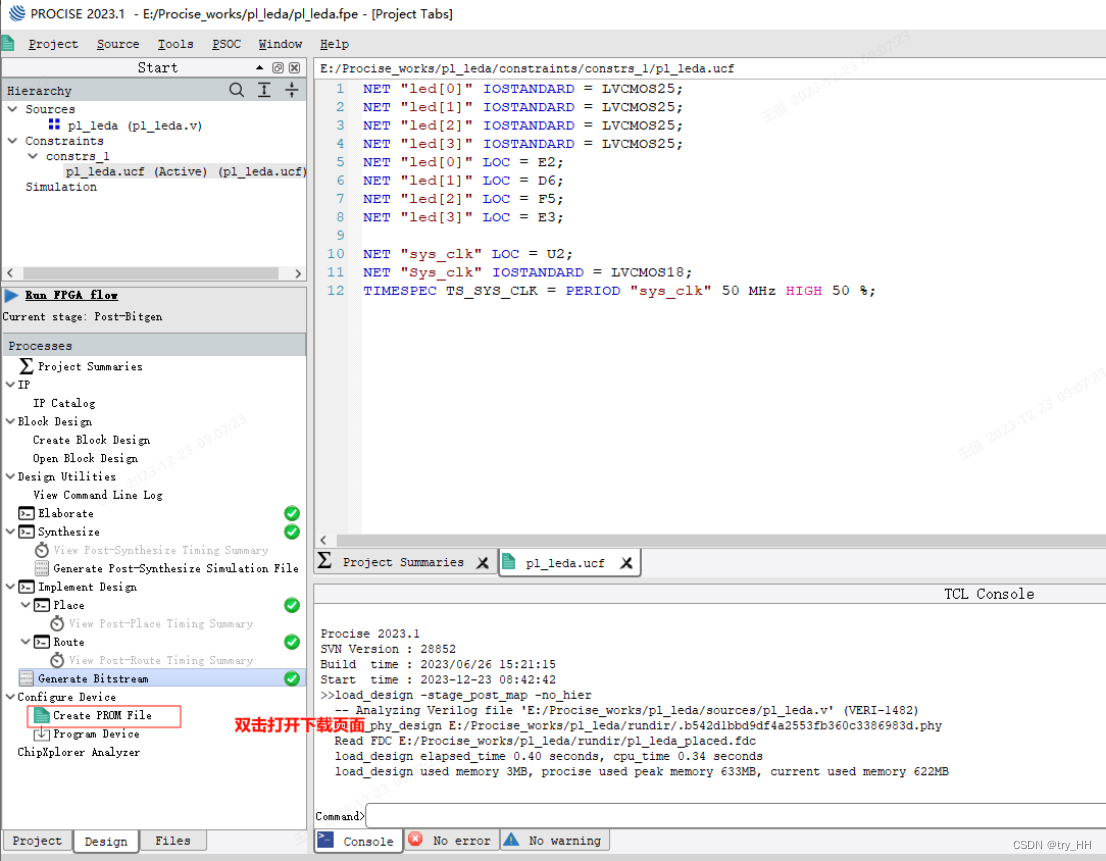
Task: Open the PSOC menu
Action: (x=226, y=44)
